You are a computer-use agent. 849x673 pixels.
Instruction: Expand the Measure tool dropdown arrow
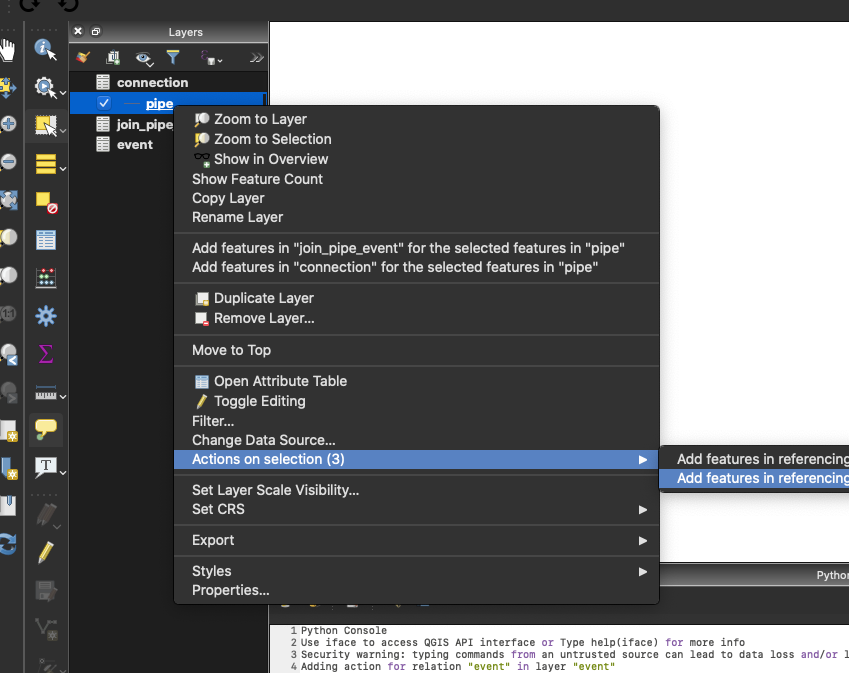[x=63, y=397]
